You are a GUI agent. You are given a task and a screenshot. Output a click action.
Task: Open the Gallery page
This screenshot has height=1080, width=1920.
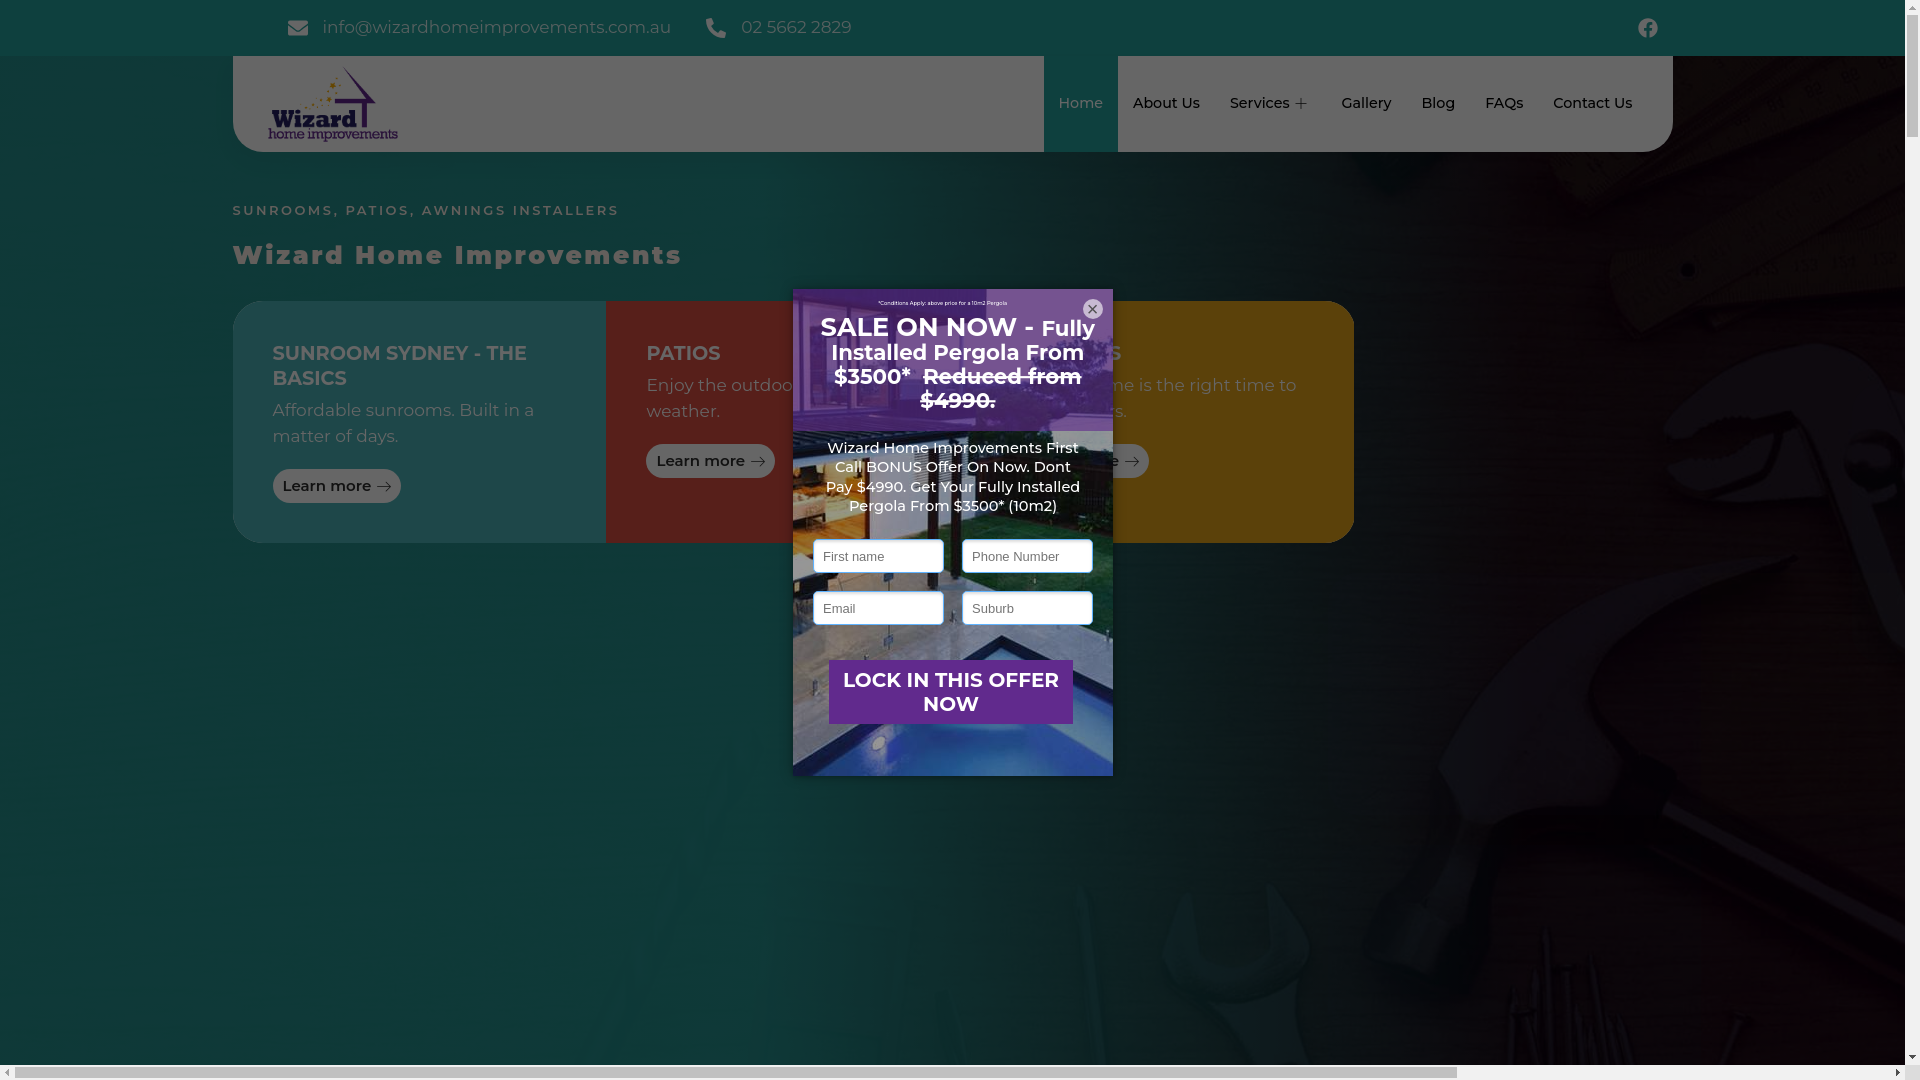1366,104
